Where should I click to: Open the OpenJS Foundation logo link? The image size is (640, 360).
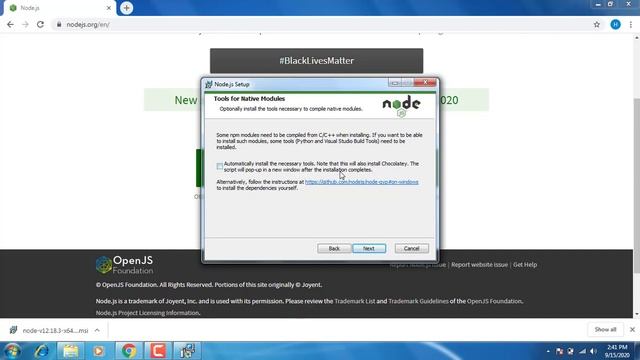coord(124,264)
